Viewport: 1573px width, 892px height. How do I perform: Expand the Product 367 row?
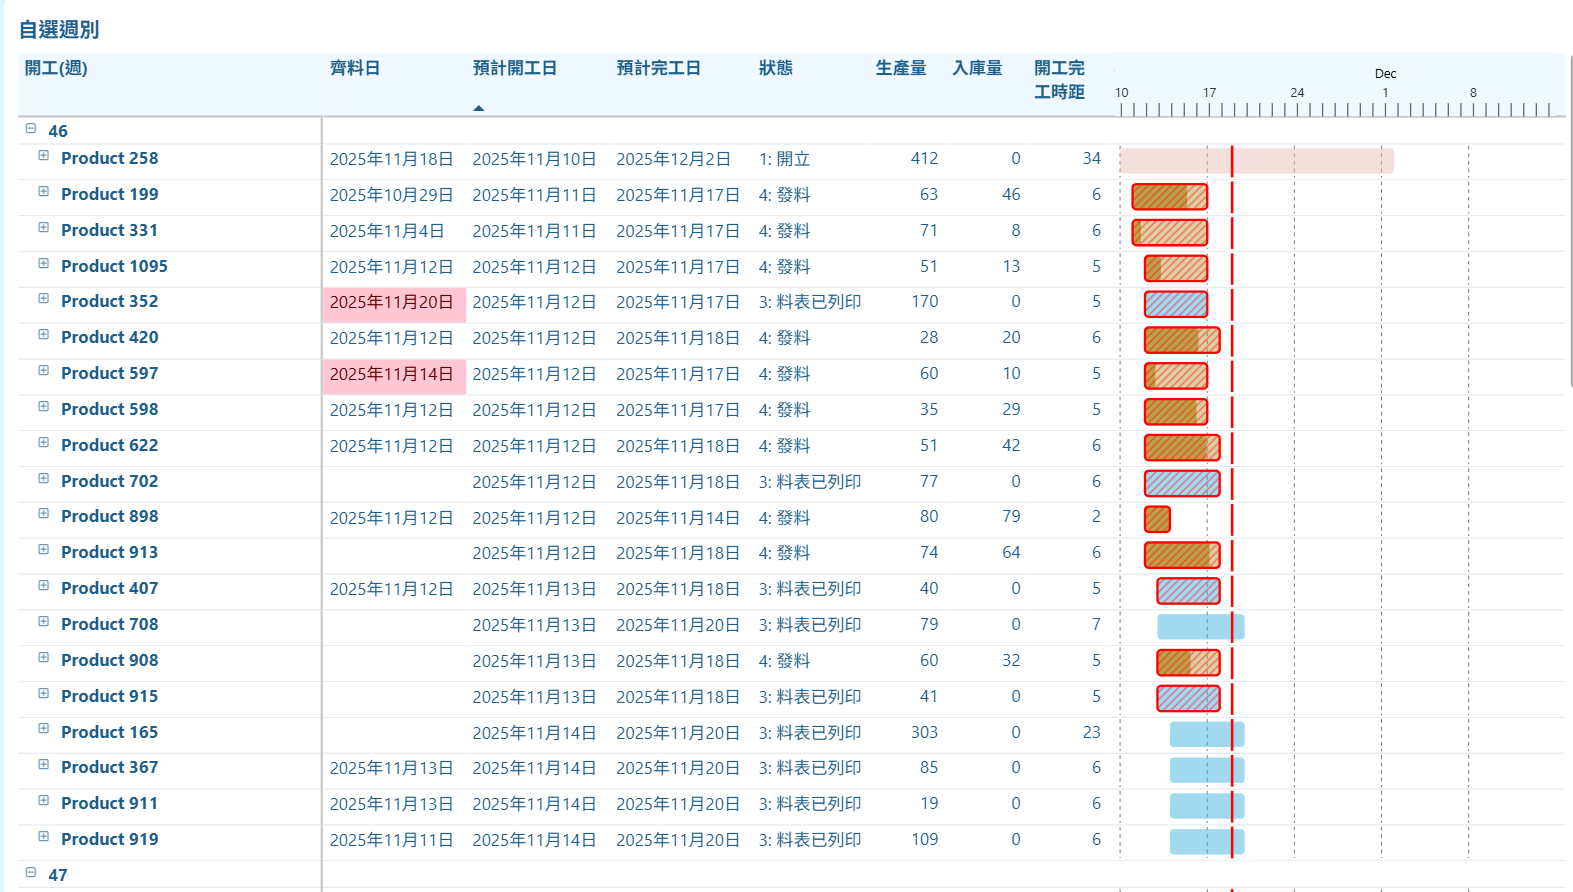coord(44,765)
